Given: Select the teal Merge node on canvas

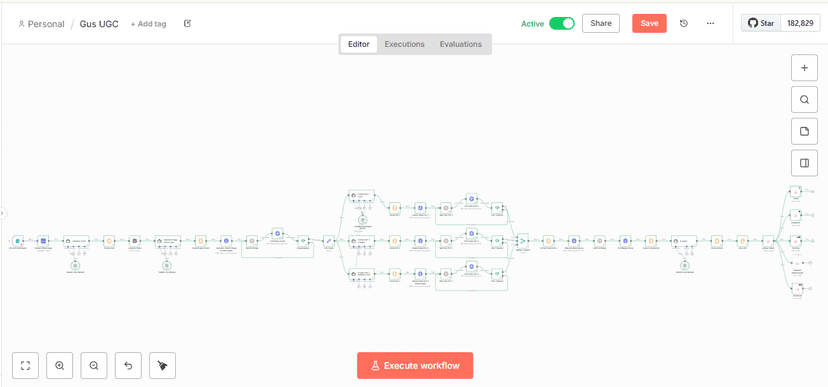Looking at the screenshot, I should (522, 240).
